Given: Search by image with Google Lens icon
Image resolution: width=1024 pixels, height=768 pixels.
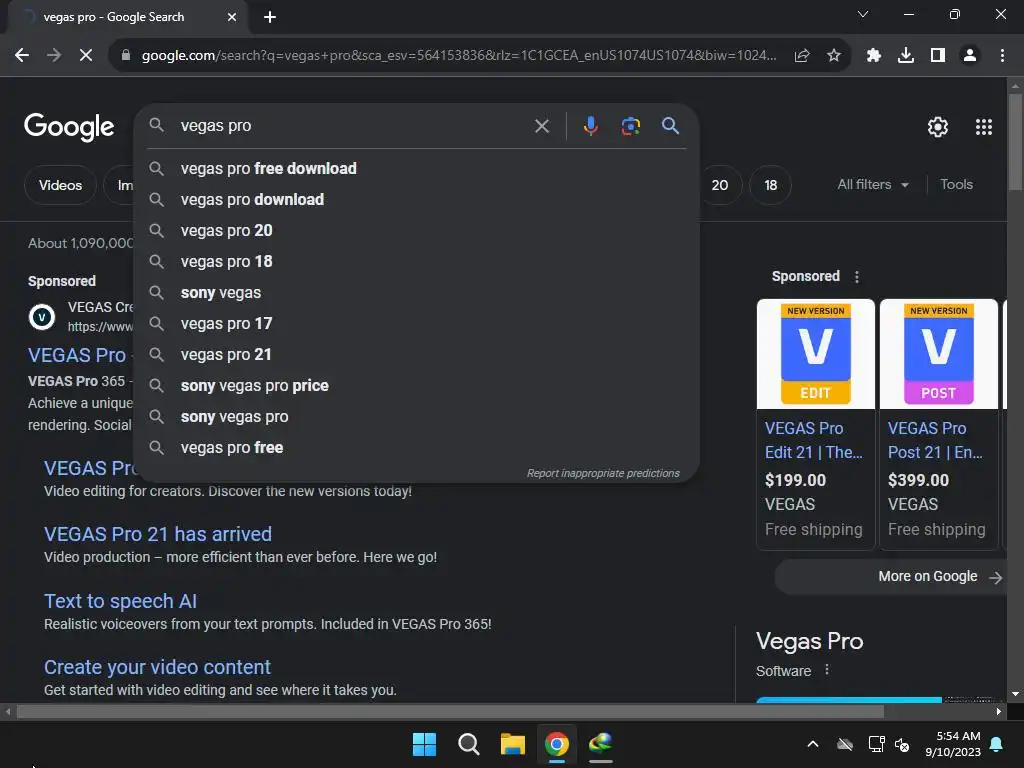Looking at the screenshot, I should [x=630, y=126].
